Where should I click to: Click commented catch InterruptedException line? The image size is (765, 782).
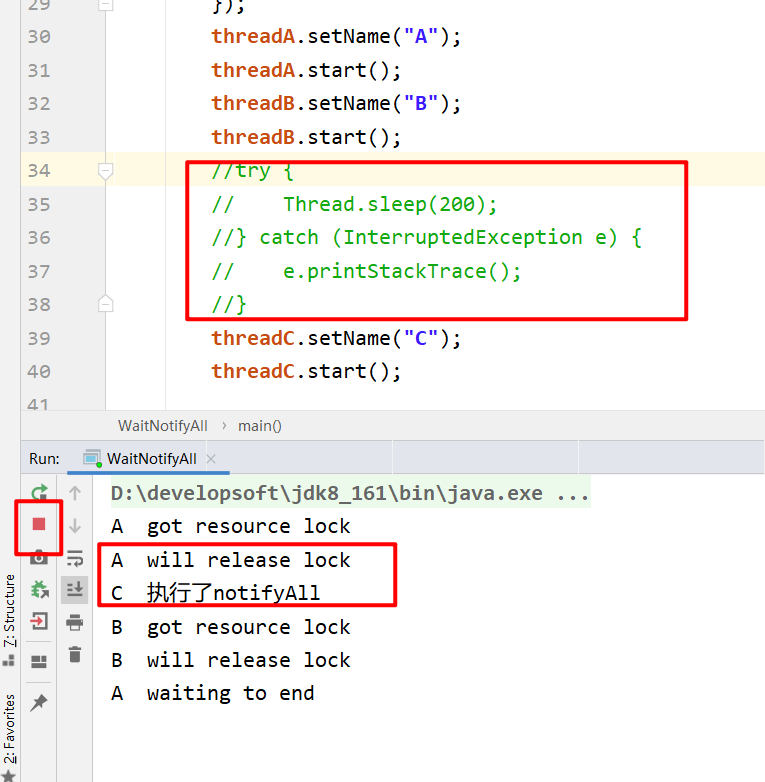point(426,237)
